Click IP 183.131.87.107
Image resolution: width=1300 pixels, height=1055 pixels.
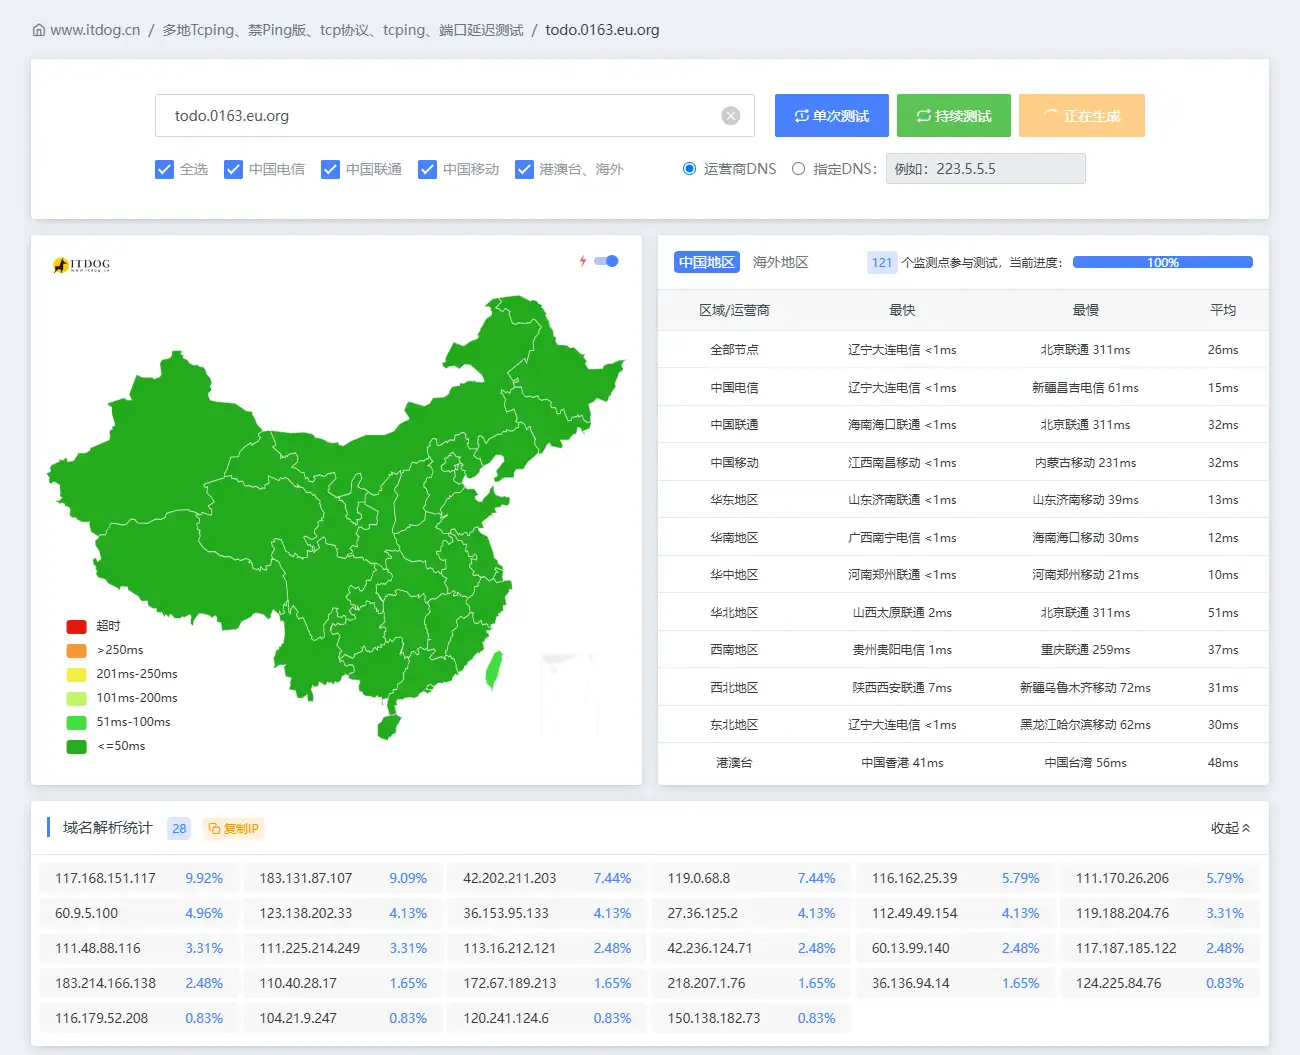(x=305, y=878)
